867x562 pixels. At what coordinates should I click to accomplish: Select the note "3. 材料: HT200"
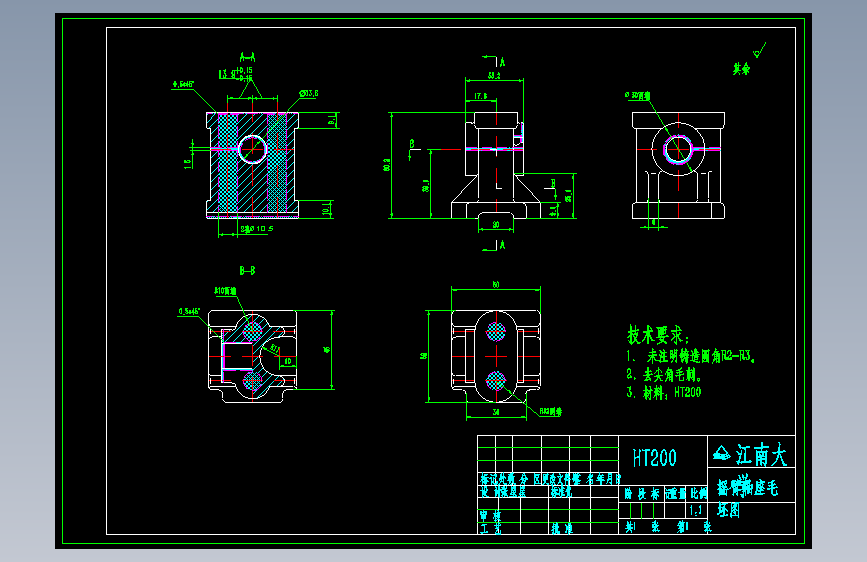pyautogui.click(x=664, y=393)
